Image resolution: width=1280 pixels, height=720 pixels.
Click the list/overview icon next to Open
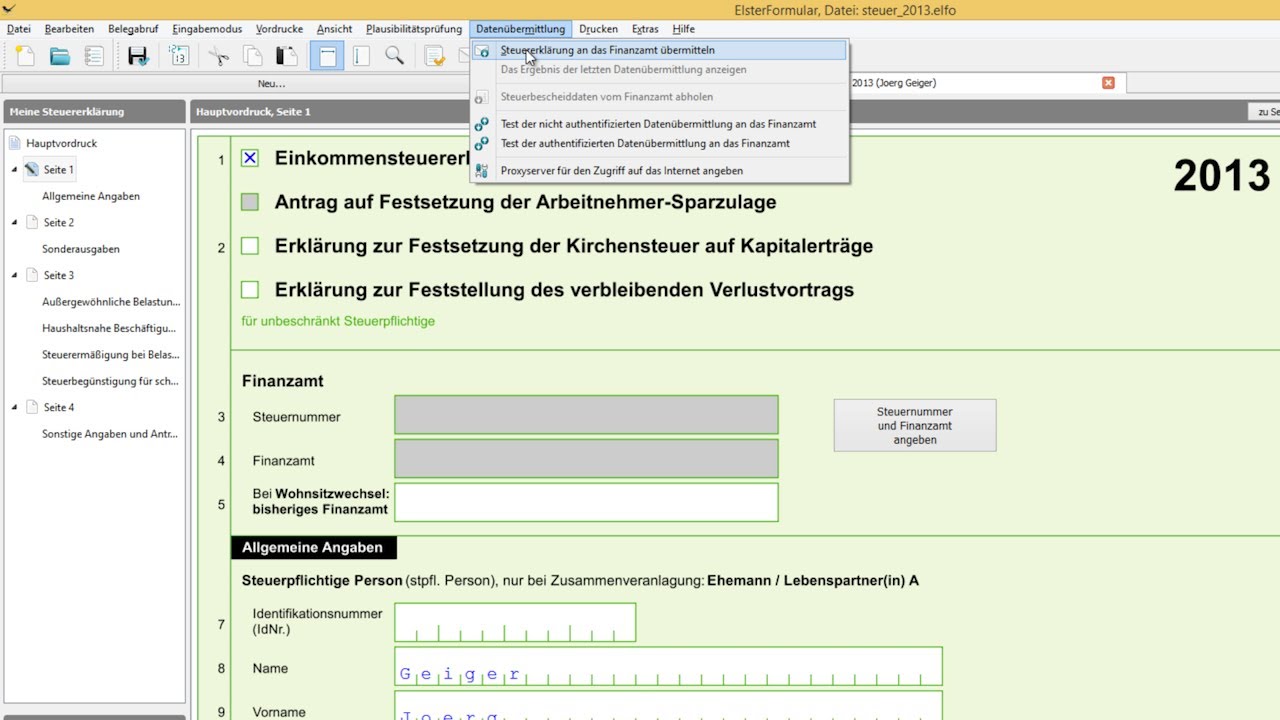tap(94, 56)
